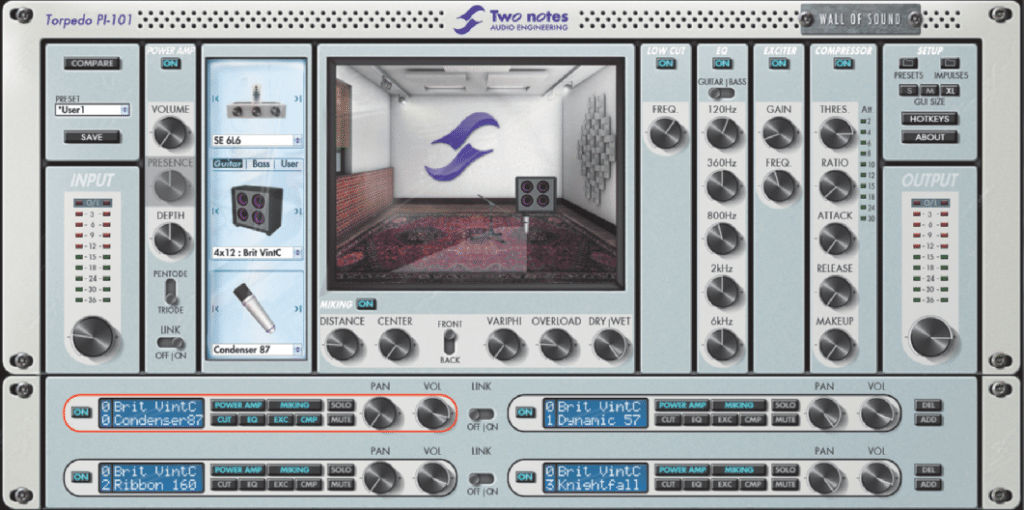The image size is (1024, 510).
Task: Toggle POWER AMP on Ribbon 160 channel
Action: pyautogui.click(x=238, y=470)
